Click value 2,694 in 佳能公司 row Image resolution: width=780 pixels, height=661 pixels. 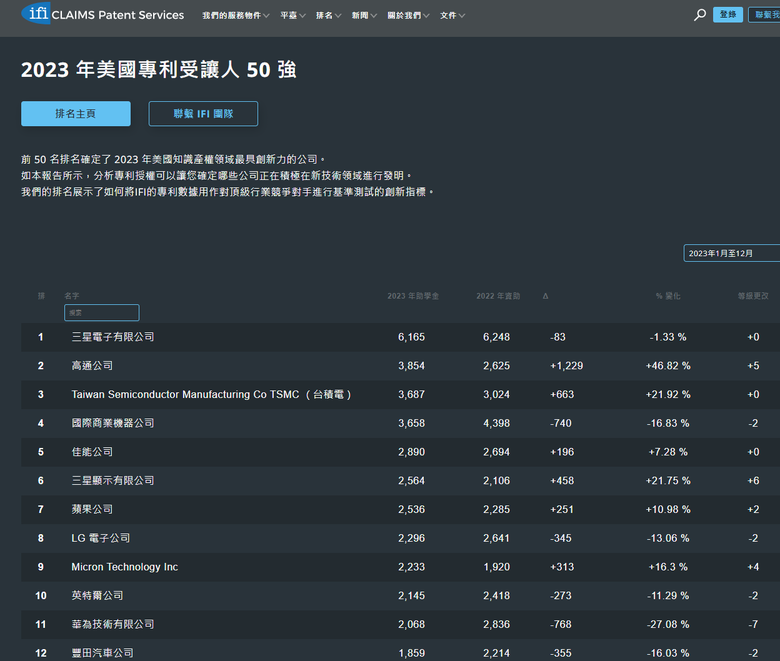click(496, 452)
